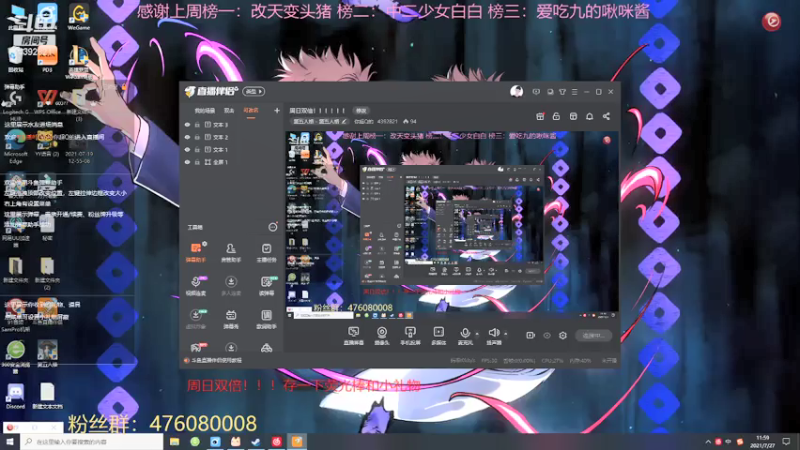Open toolbox more-options circle button

pyautogui.click(x=273, y=227)
